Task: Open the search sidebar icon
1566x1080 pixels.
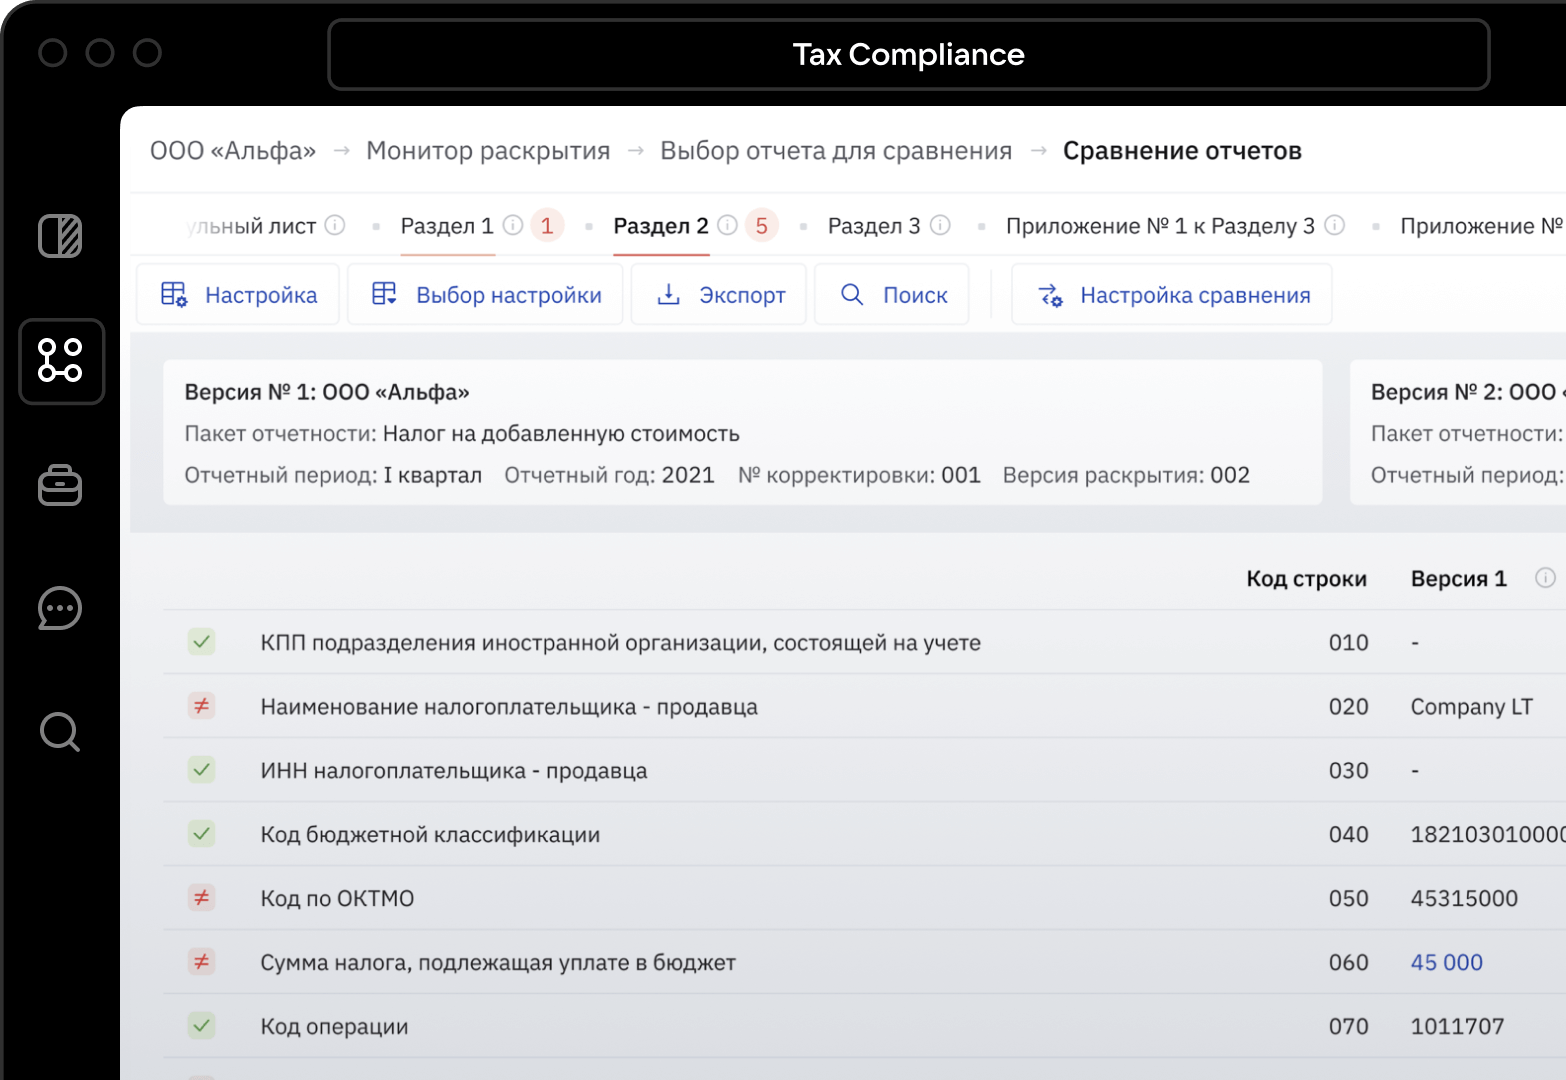Action: (60, 732)
